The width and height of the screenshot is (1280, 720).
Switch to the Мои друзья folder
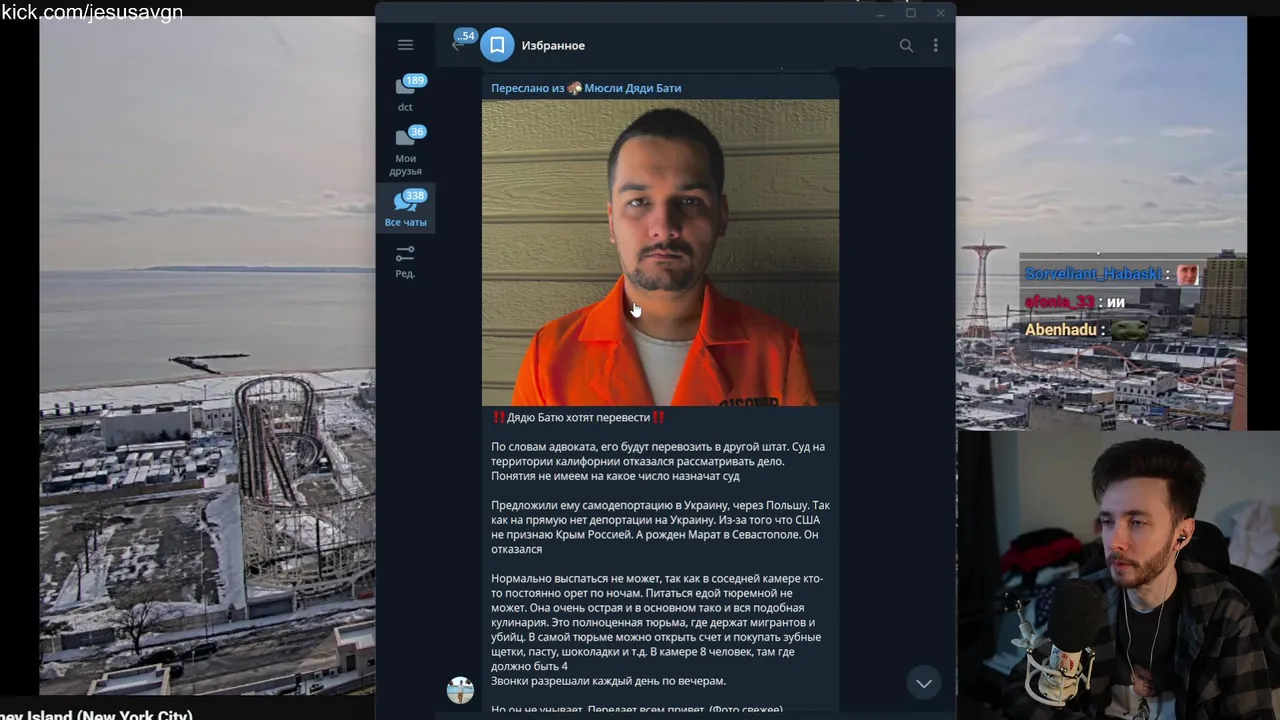click(x=405, y=151)
